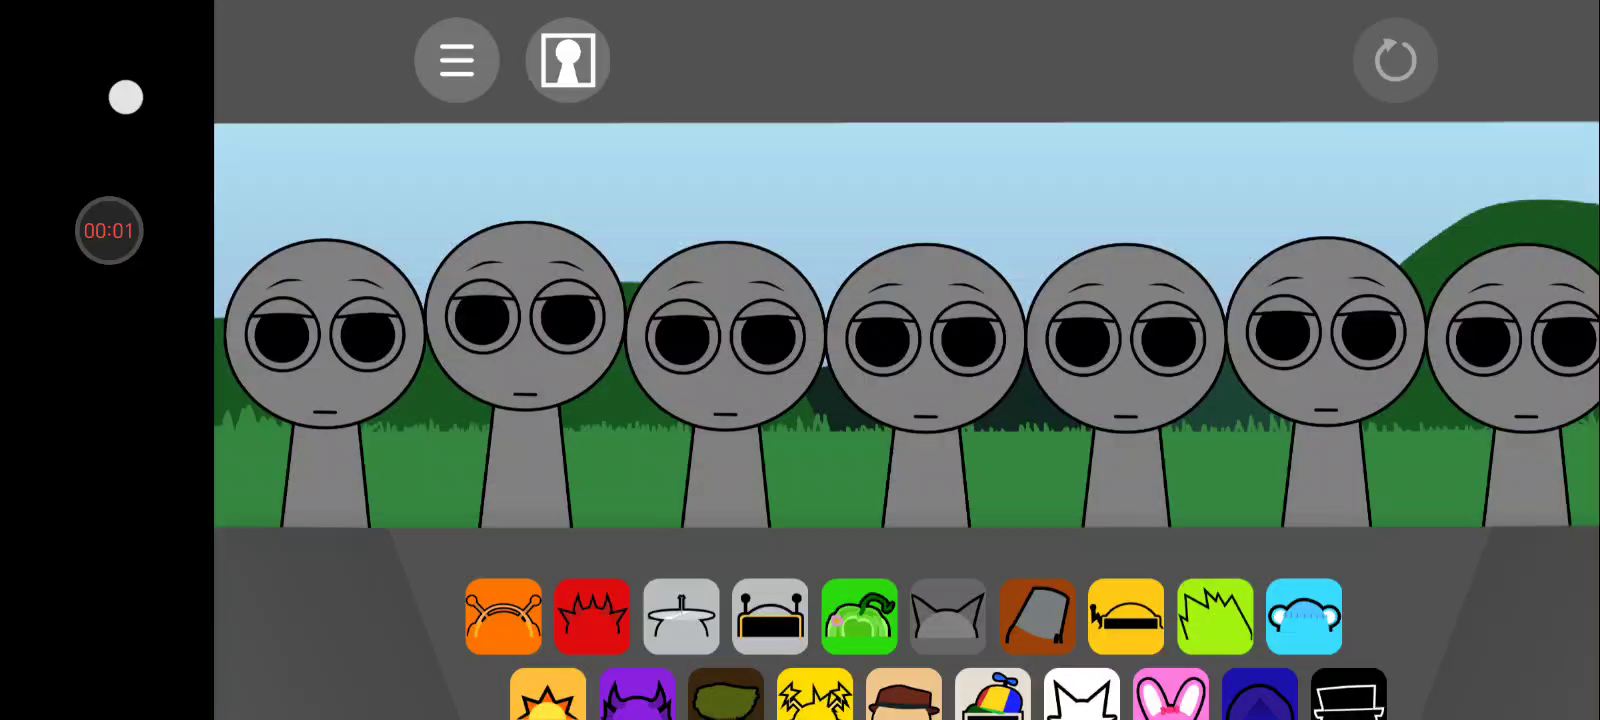Choose the gray cat ears icon
The width and height of the screenshot is (1600, 720).
tap(948, 616)
